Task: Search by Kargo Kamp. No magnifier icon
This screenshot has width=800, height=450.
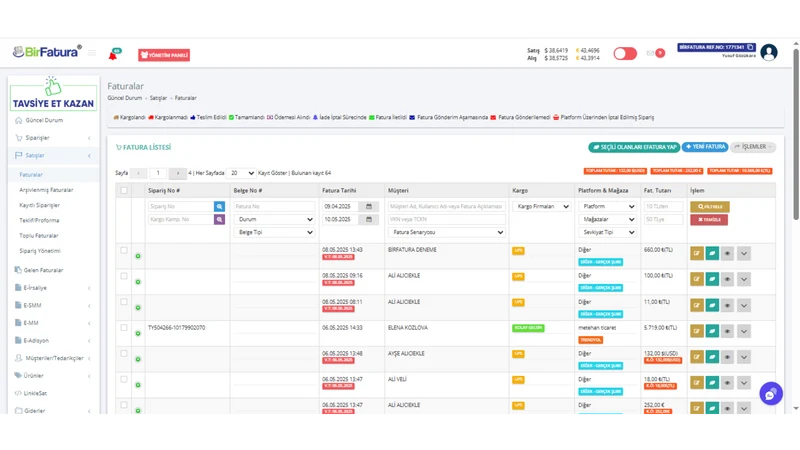Action: (x=219, y=219)
